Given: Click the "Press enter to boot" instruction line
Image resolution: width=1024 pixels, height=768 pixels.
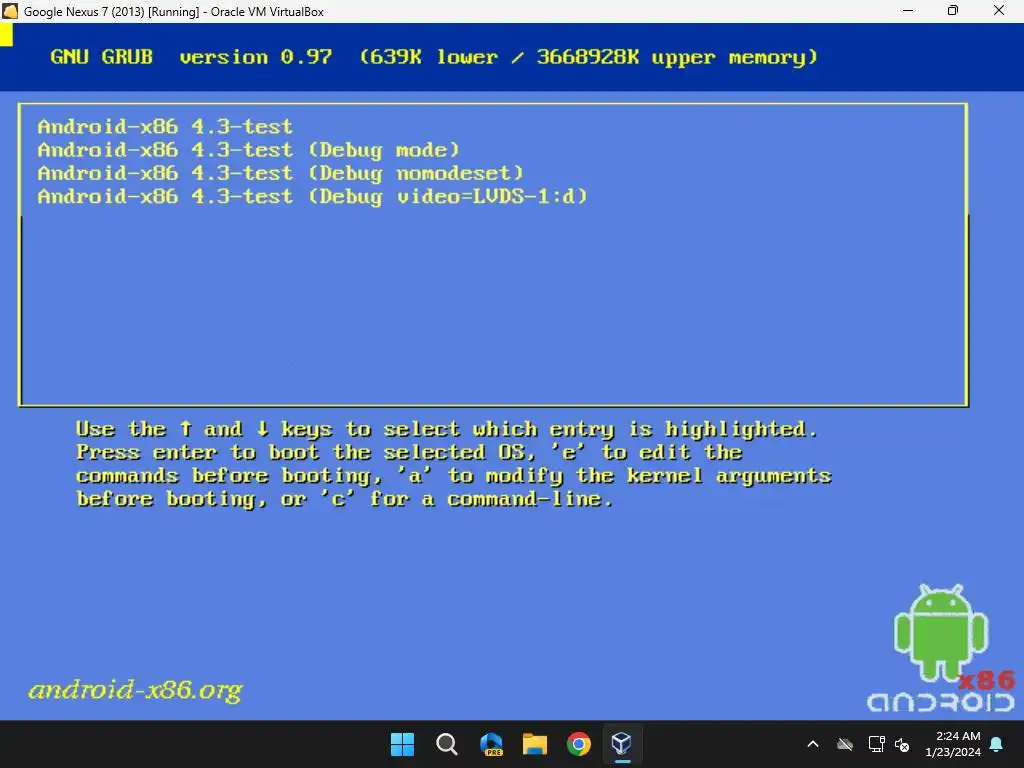Looking at the screenshot, I should coord(409,452).
